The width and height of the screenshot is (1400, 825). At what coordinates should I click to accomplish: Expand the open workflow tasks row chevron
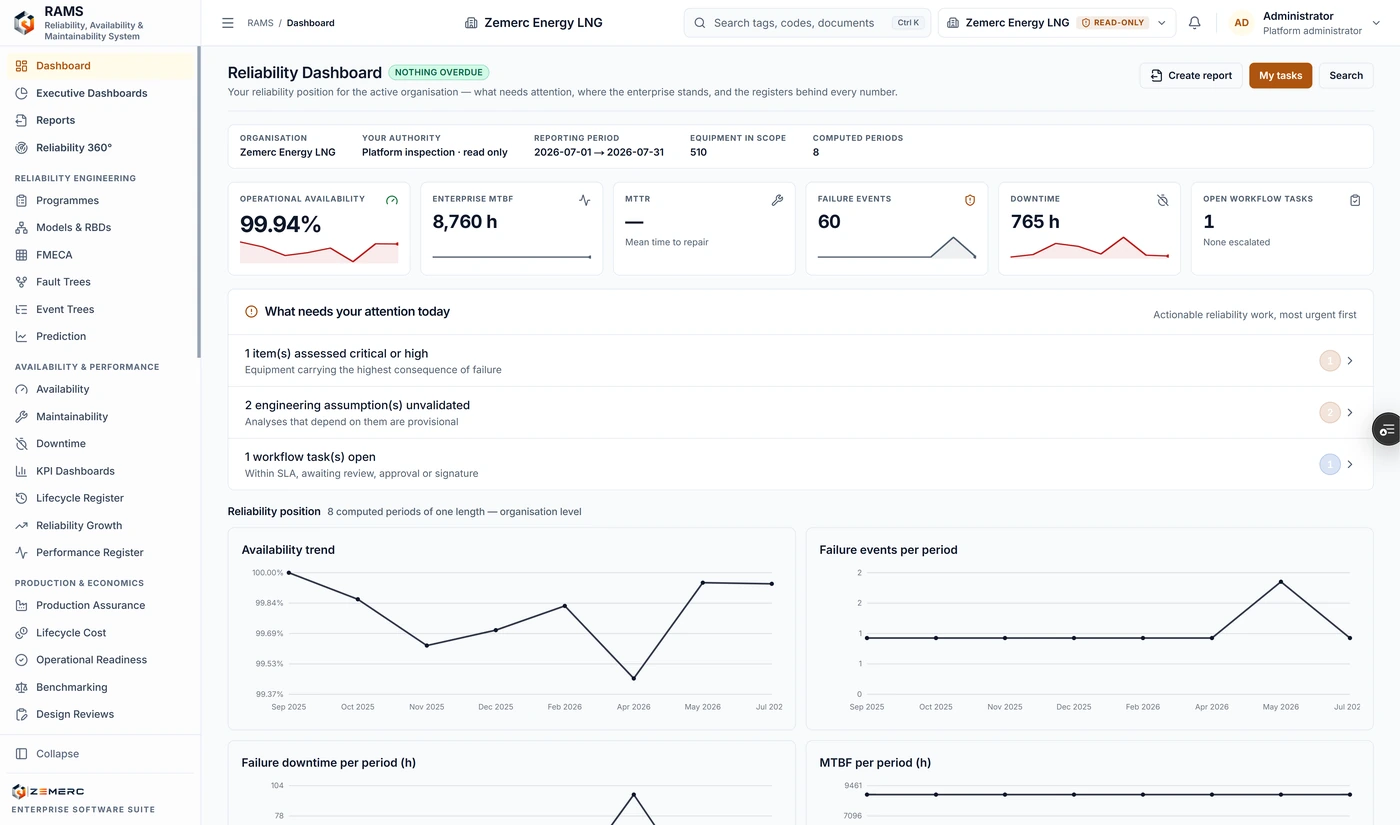(1350, 465)
